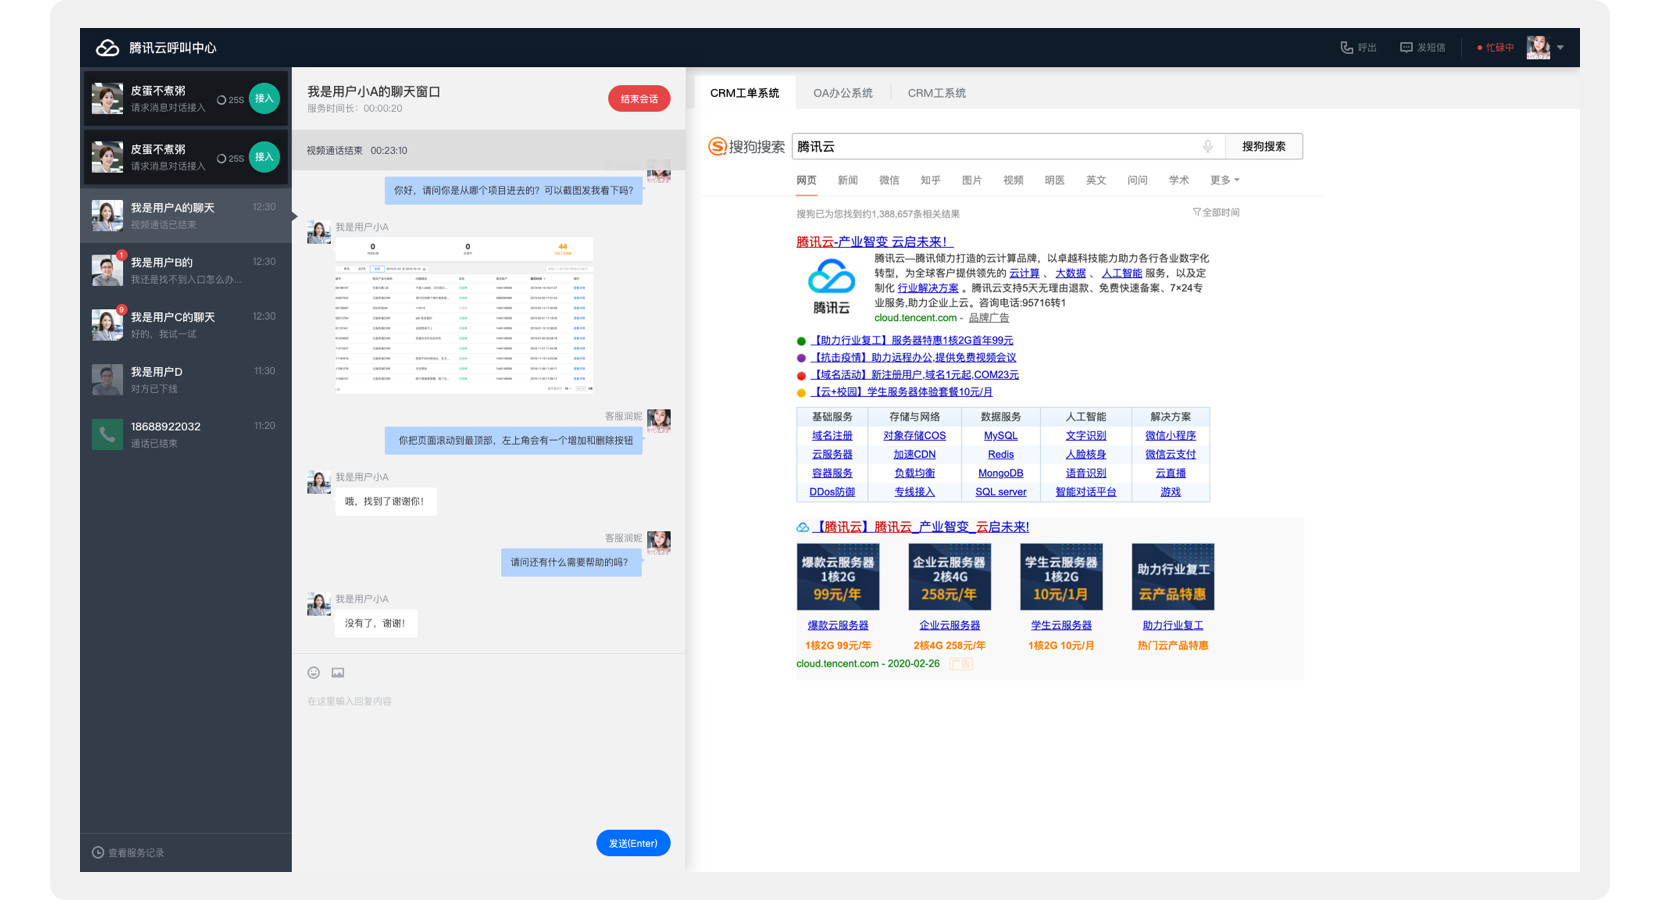Viewport: 1660px width, 900px height.
Task: Select the 网页 search category
Action: (806, 180)
